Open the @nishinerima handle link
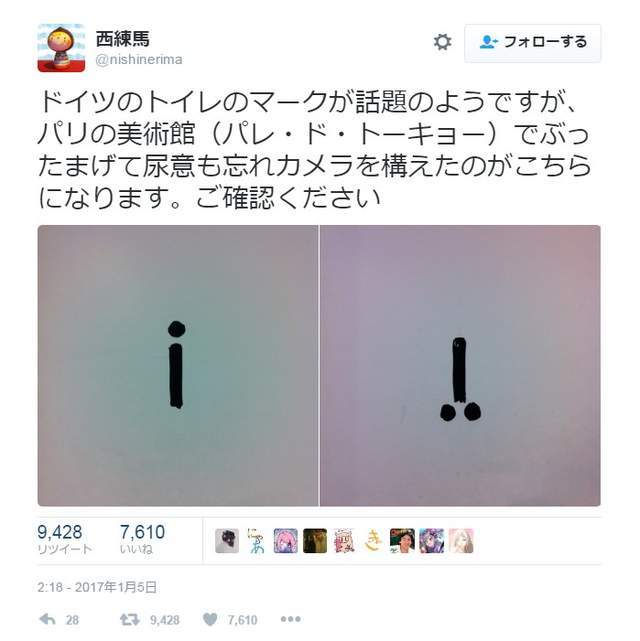 (x=139, y=60)
